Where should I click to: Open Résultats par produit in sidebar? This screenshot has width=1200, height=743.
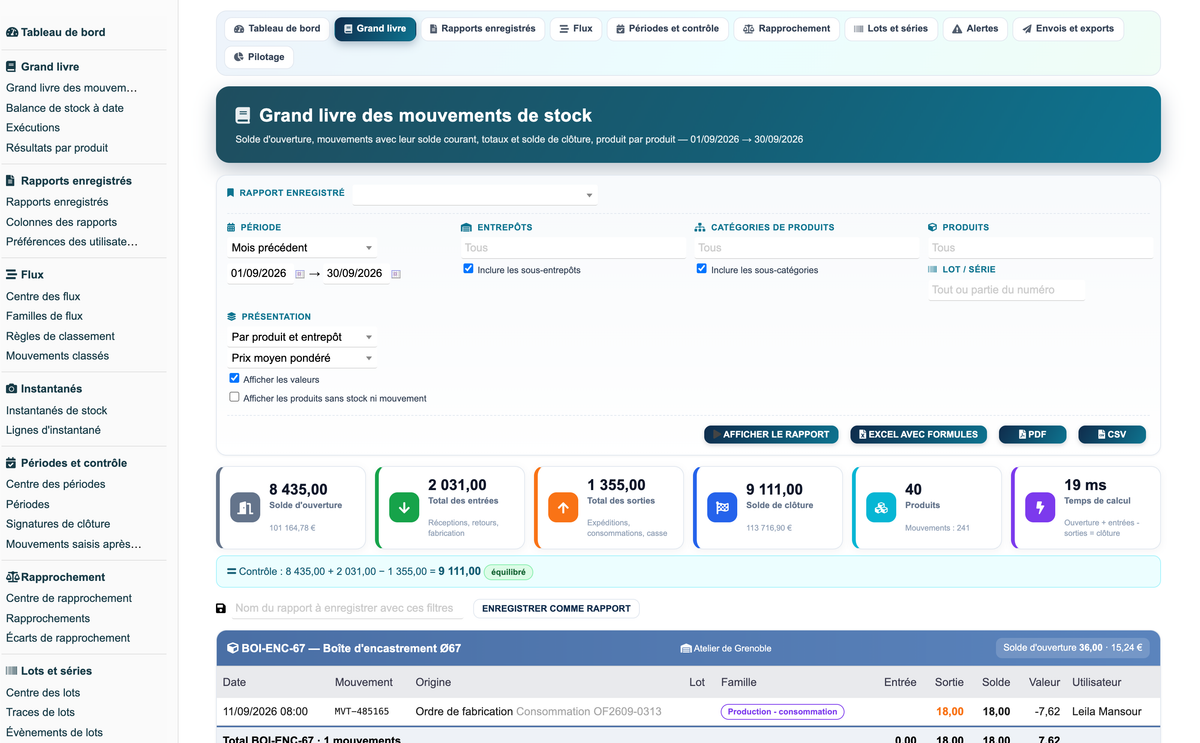57,148
